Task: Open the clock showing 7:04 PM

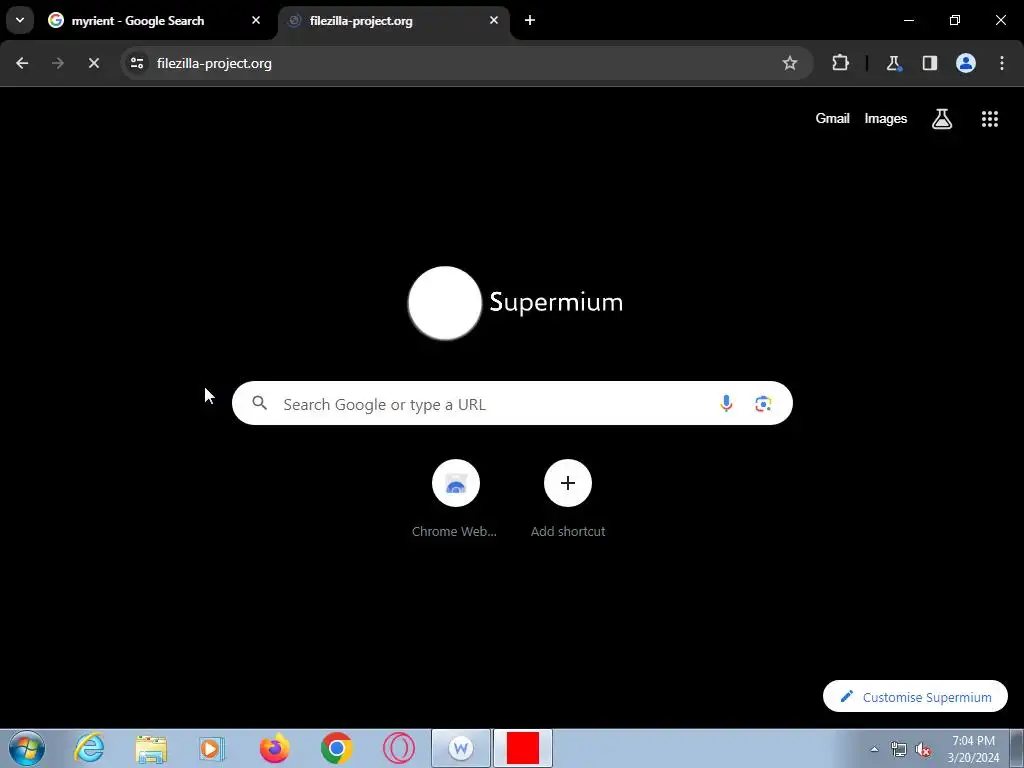Action: pyautogui.click(x=973, y=749)
